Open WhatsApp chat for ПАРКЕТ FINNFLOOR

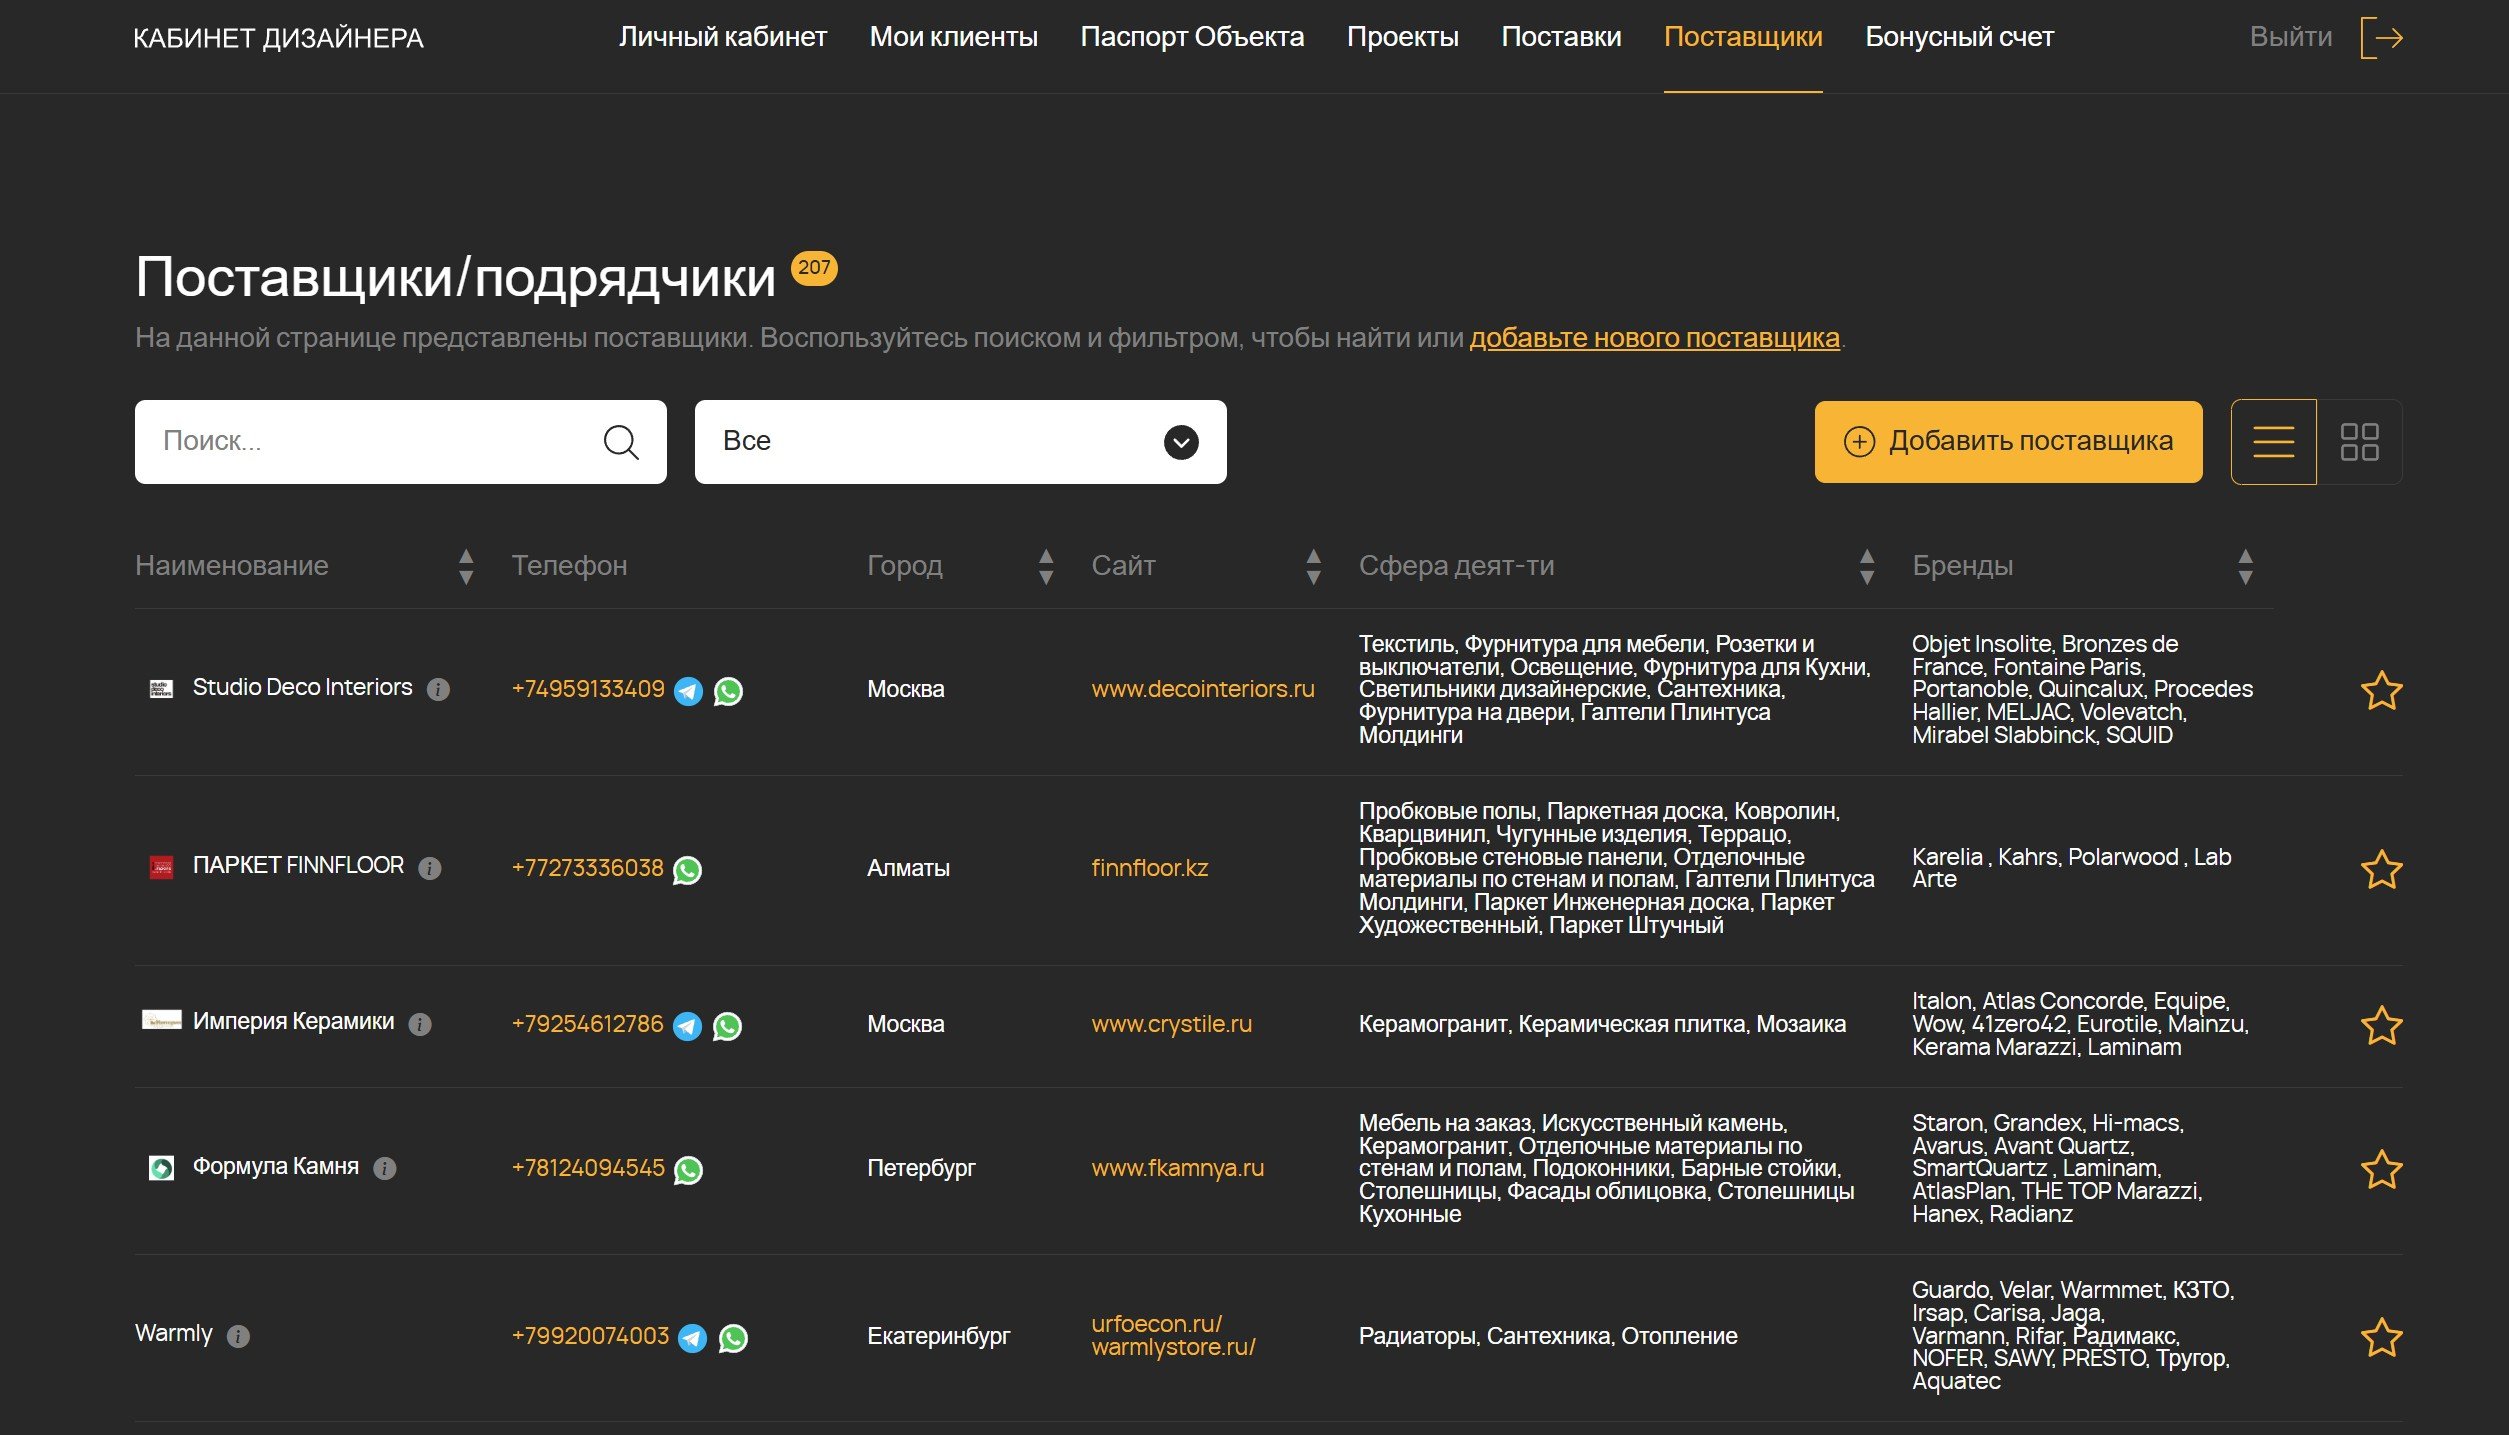click(687, 870)
